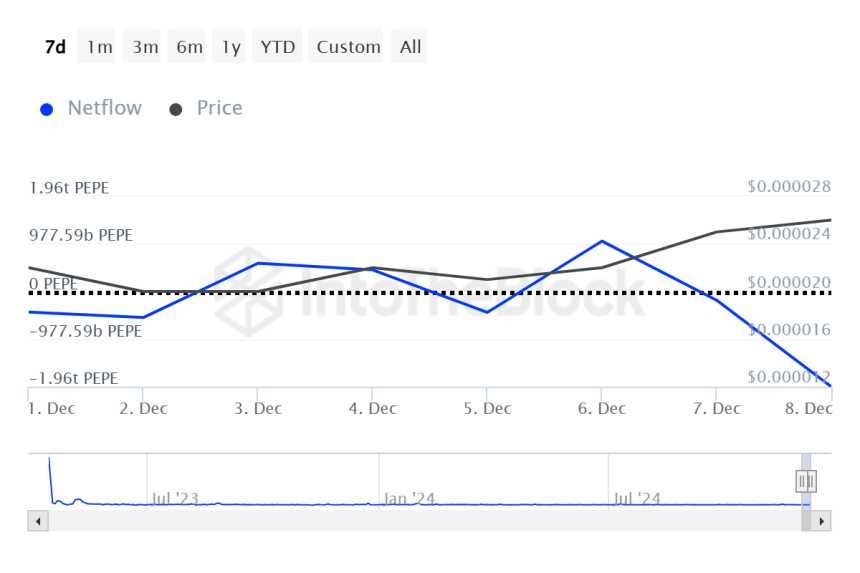Viewport: 860px width, 573px height.
Task: Open the Custom date range picker
Action: [x=348, y=47]
